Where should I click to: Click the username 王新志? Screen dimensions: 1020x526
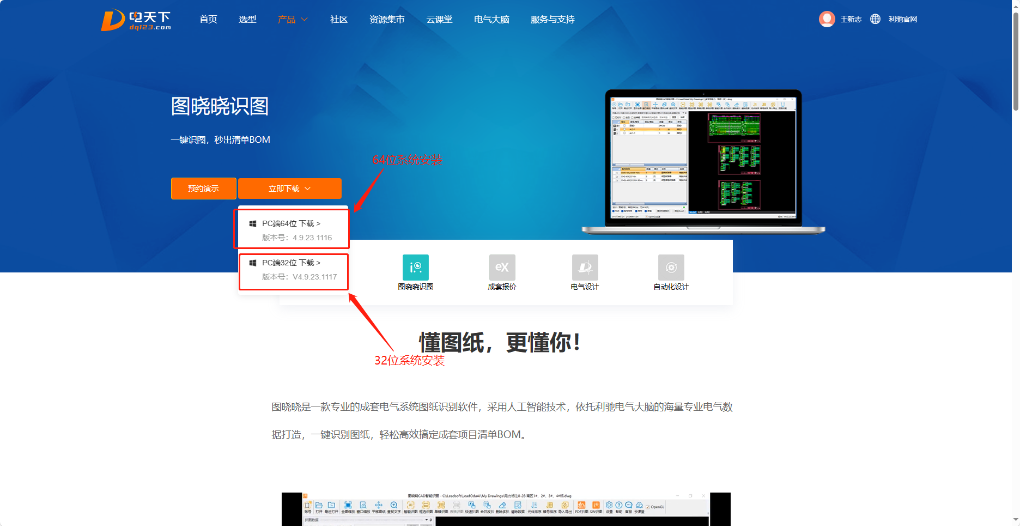coord(851,20)
